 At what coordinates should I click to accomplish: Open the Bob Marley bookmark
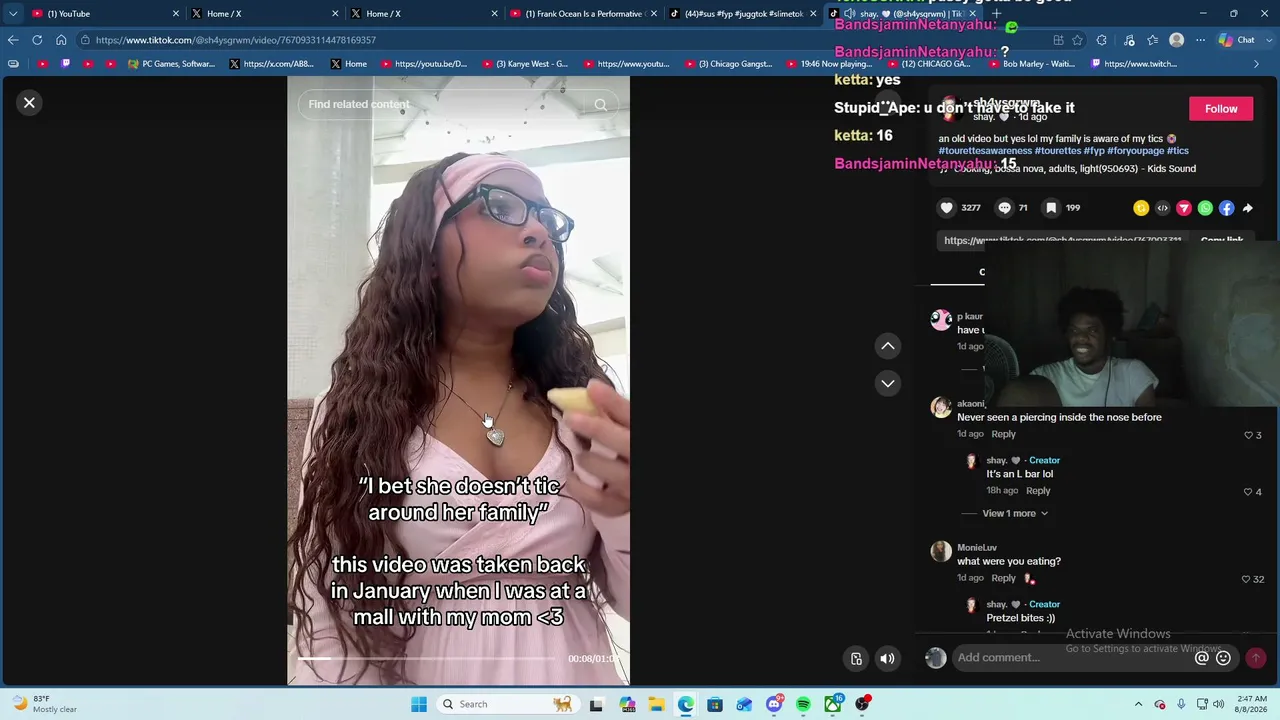[1031, 64]
